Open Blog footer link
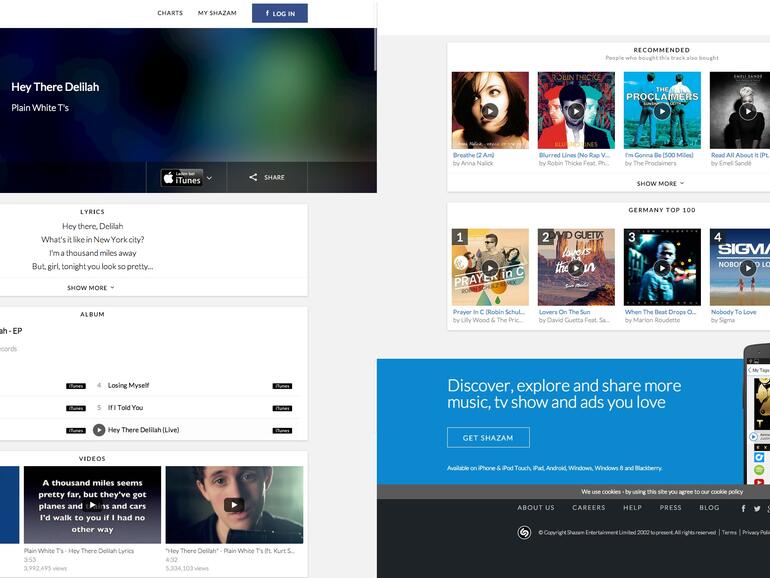Image resolution: width=770 pixels, height=578 pixels. point(709,508)
